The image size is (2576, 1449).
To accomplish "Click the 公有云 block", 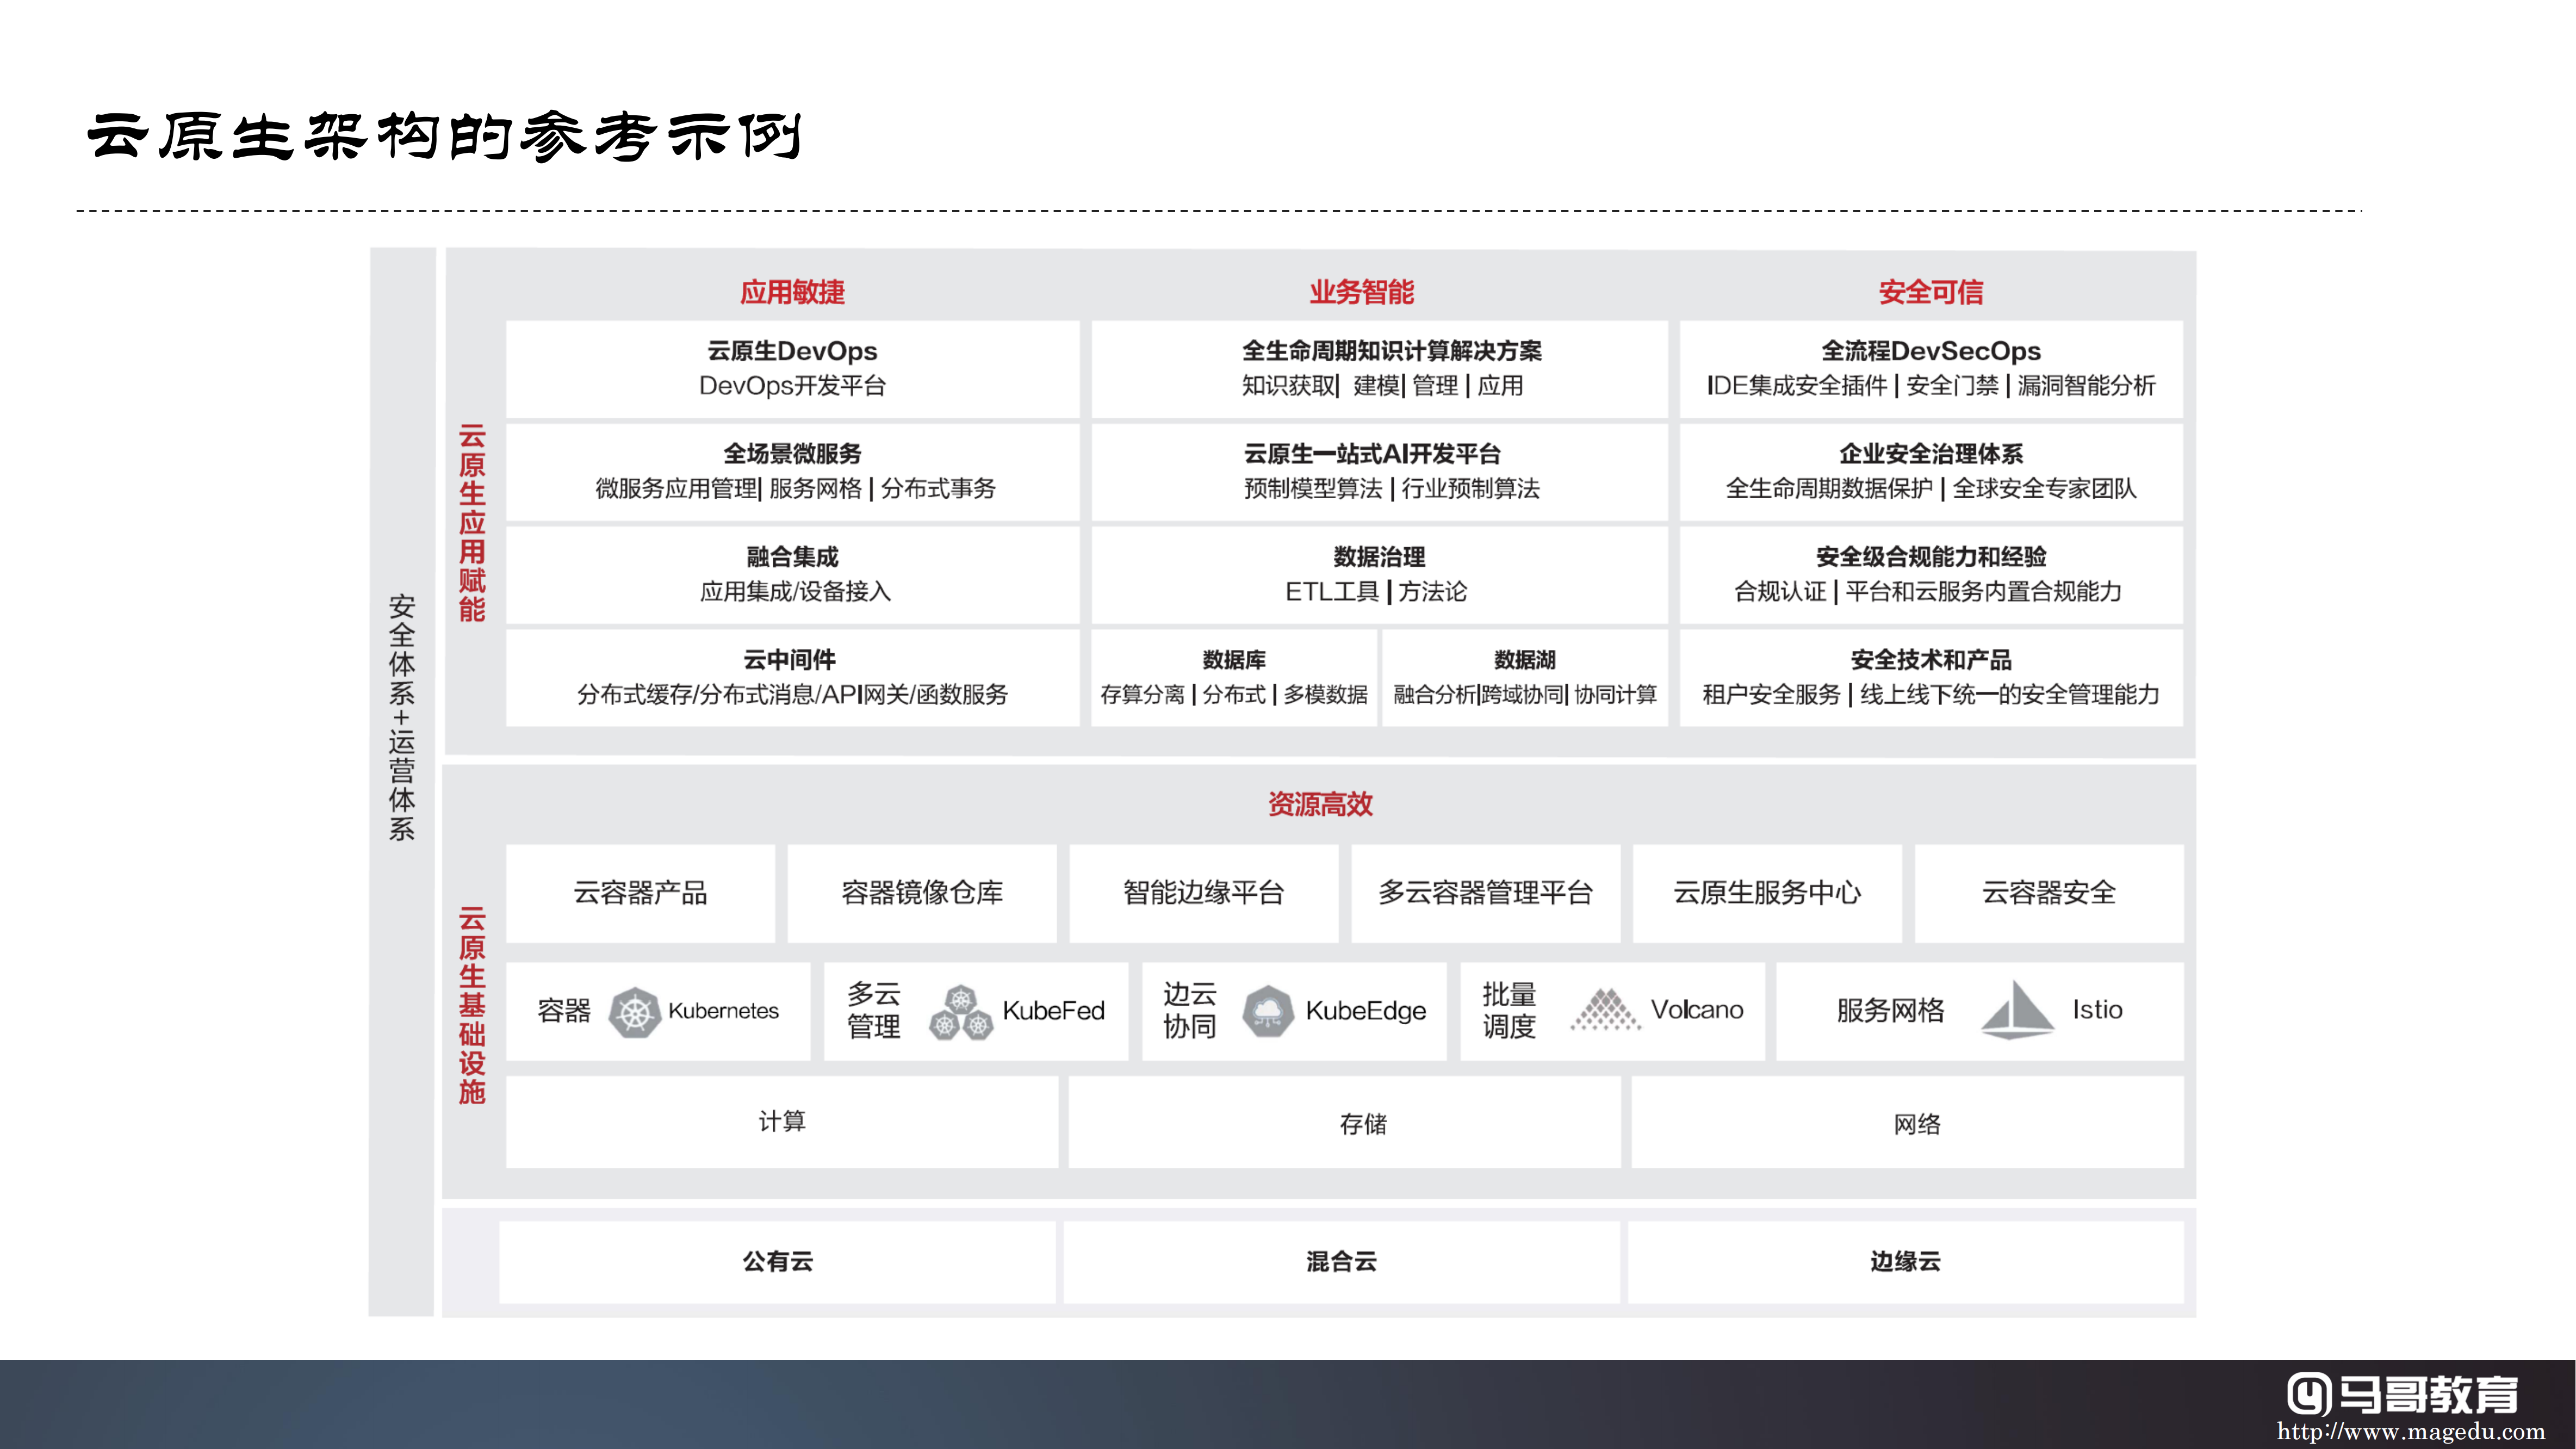I will click(777, 1261).
